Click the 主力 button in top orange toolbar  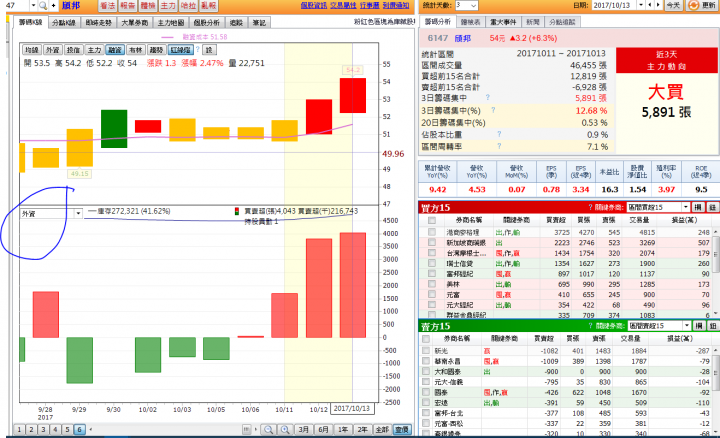[168, 6]
